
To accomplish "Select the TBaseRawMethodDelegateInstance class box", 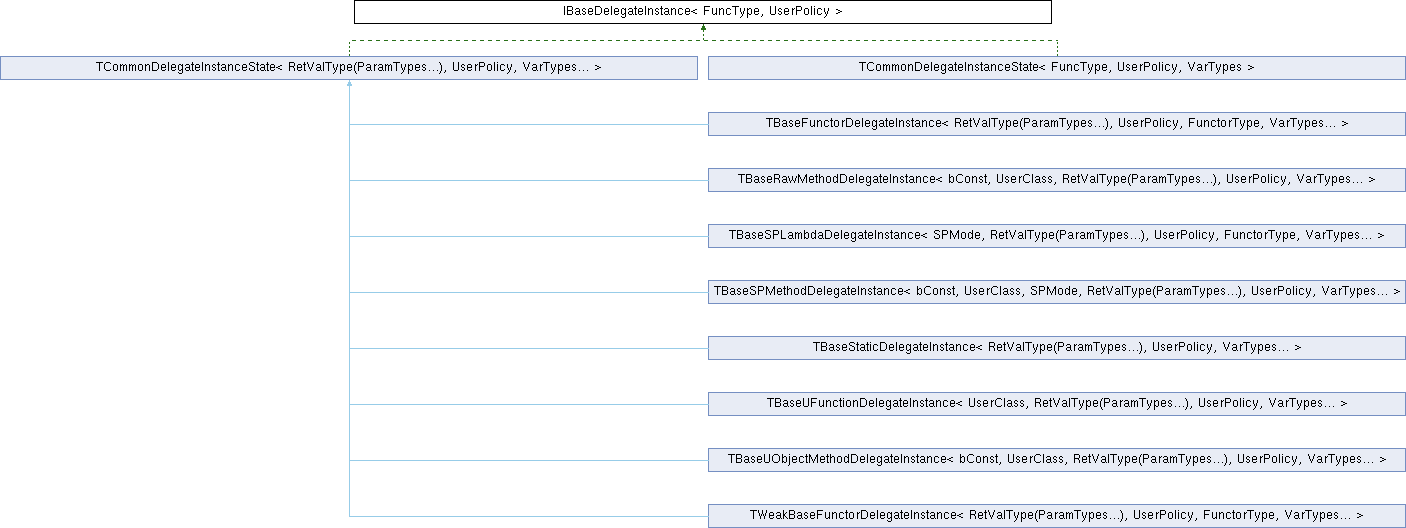I will [1056, 180].
